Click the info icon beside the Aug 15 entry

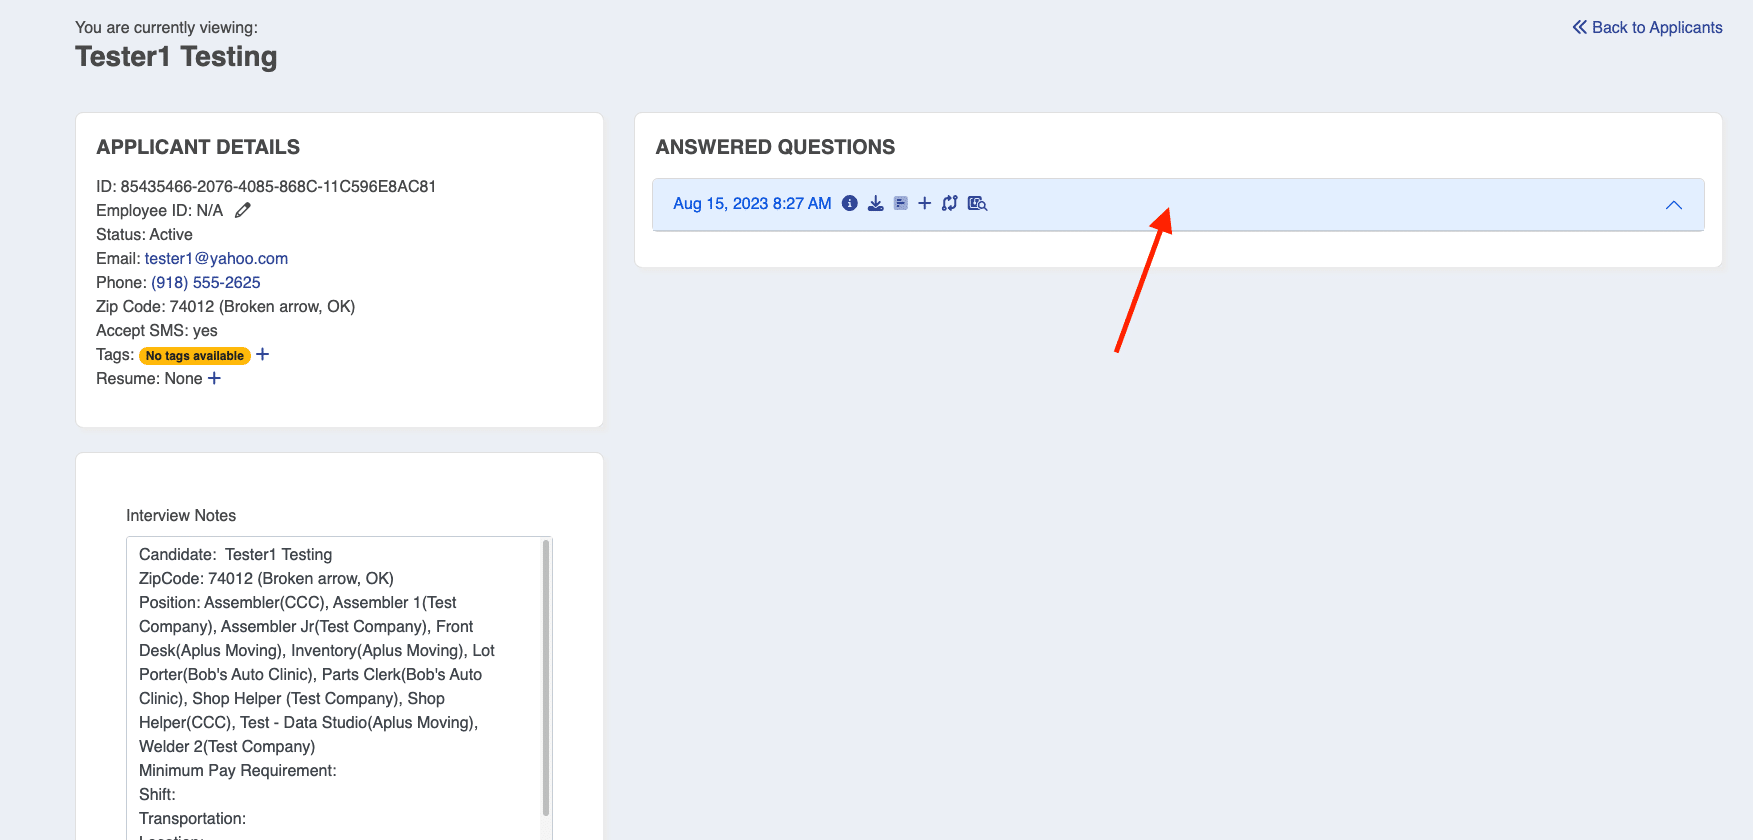[849, 203]
